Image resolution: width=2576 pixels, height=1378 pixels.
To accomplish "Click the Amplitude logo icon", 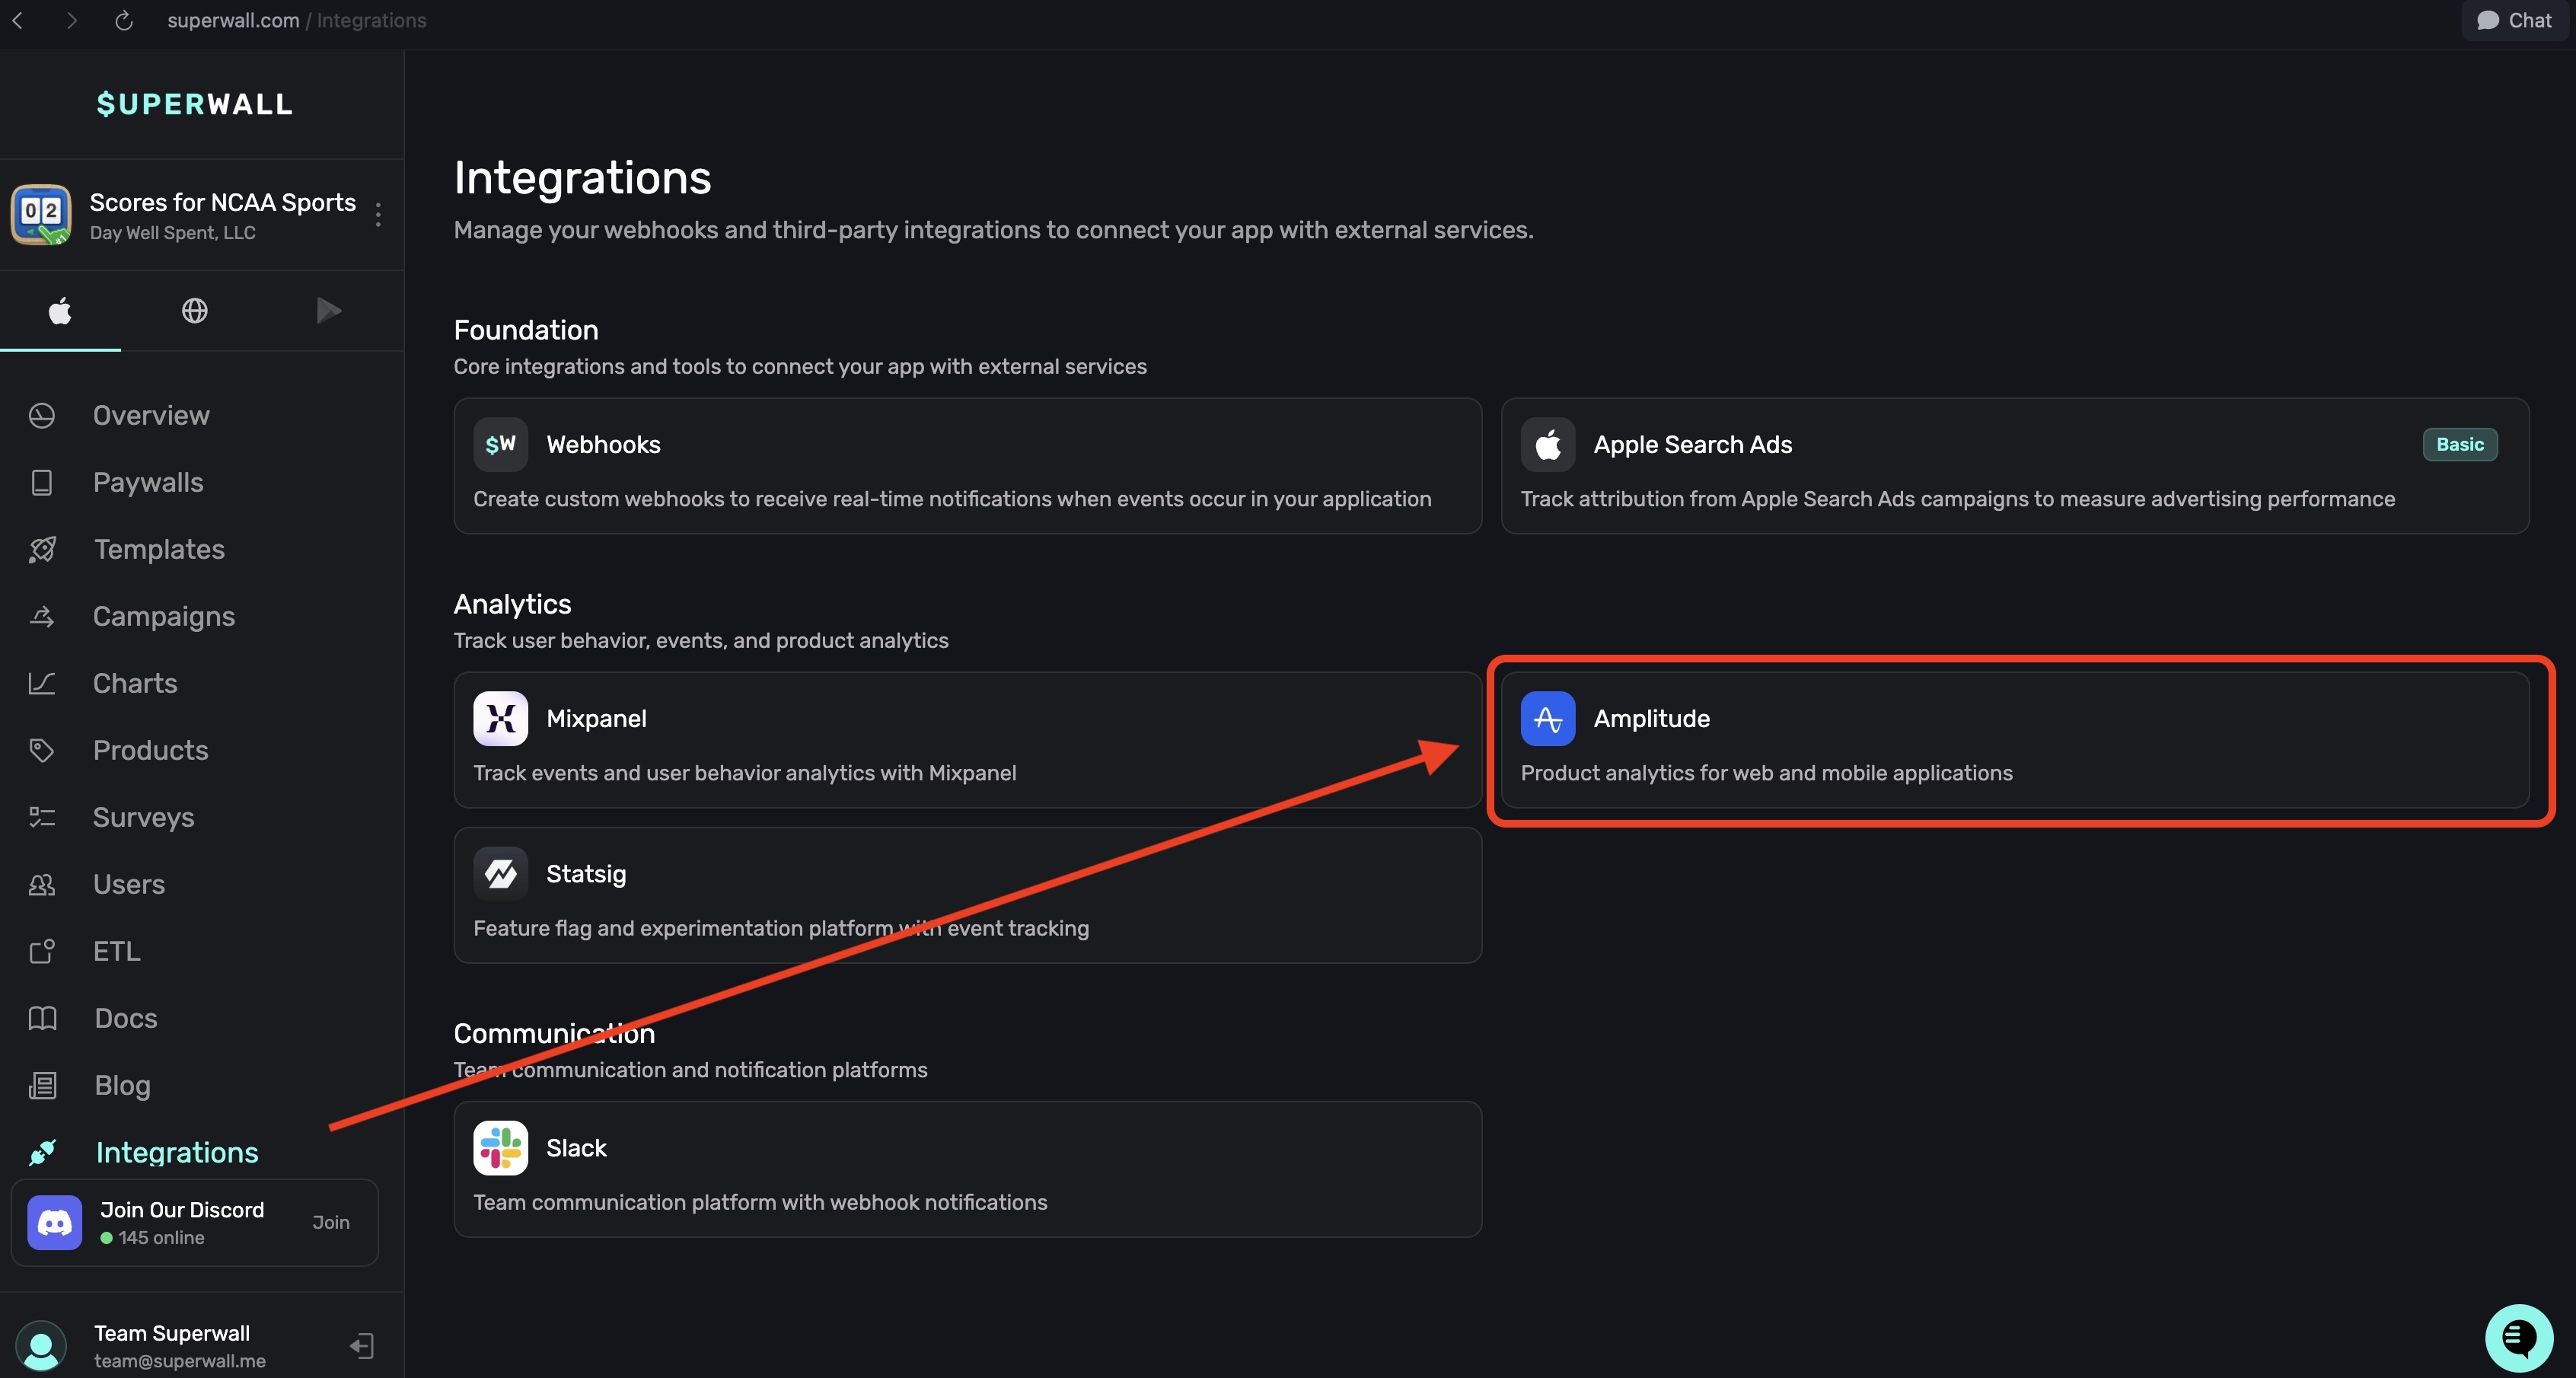I will pyautogui.click(x=1547, y=719).
